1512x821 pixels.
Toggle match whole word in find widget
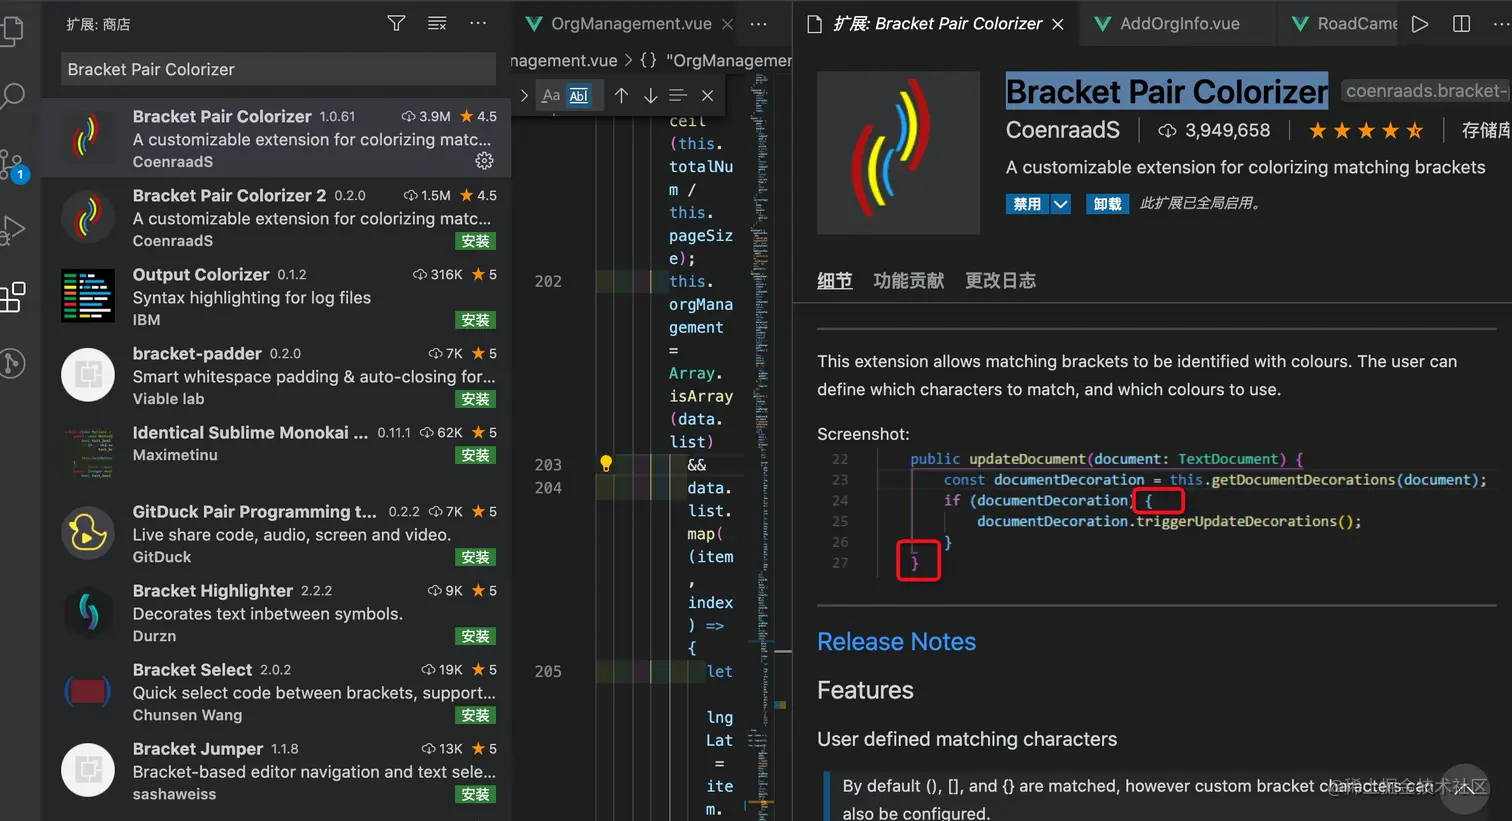tap(579, 95)
